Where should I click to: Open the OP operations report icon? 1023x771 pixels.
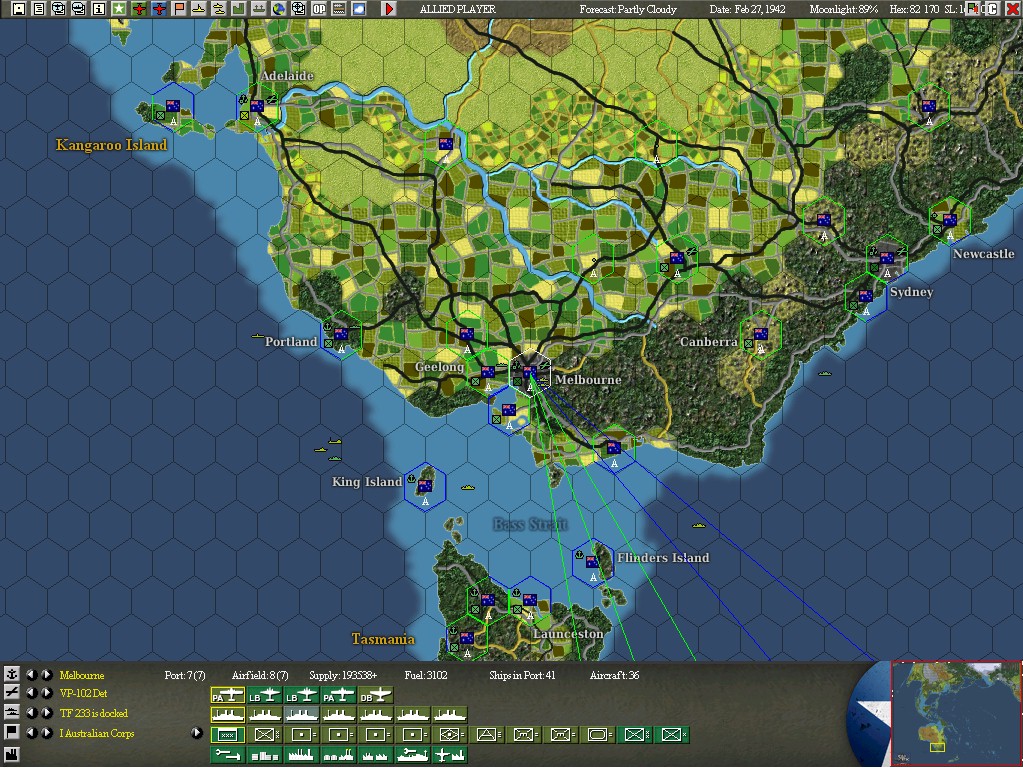(318, 9)
